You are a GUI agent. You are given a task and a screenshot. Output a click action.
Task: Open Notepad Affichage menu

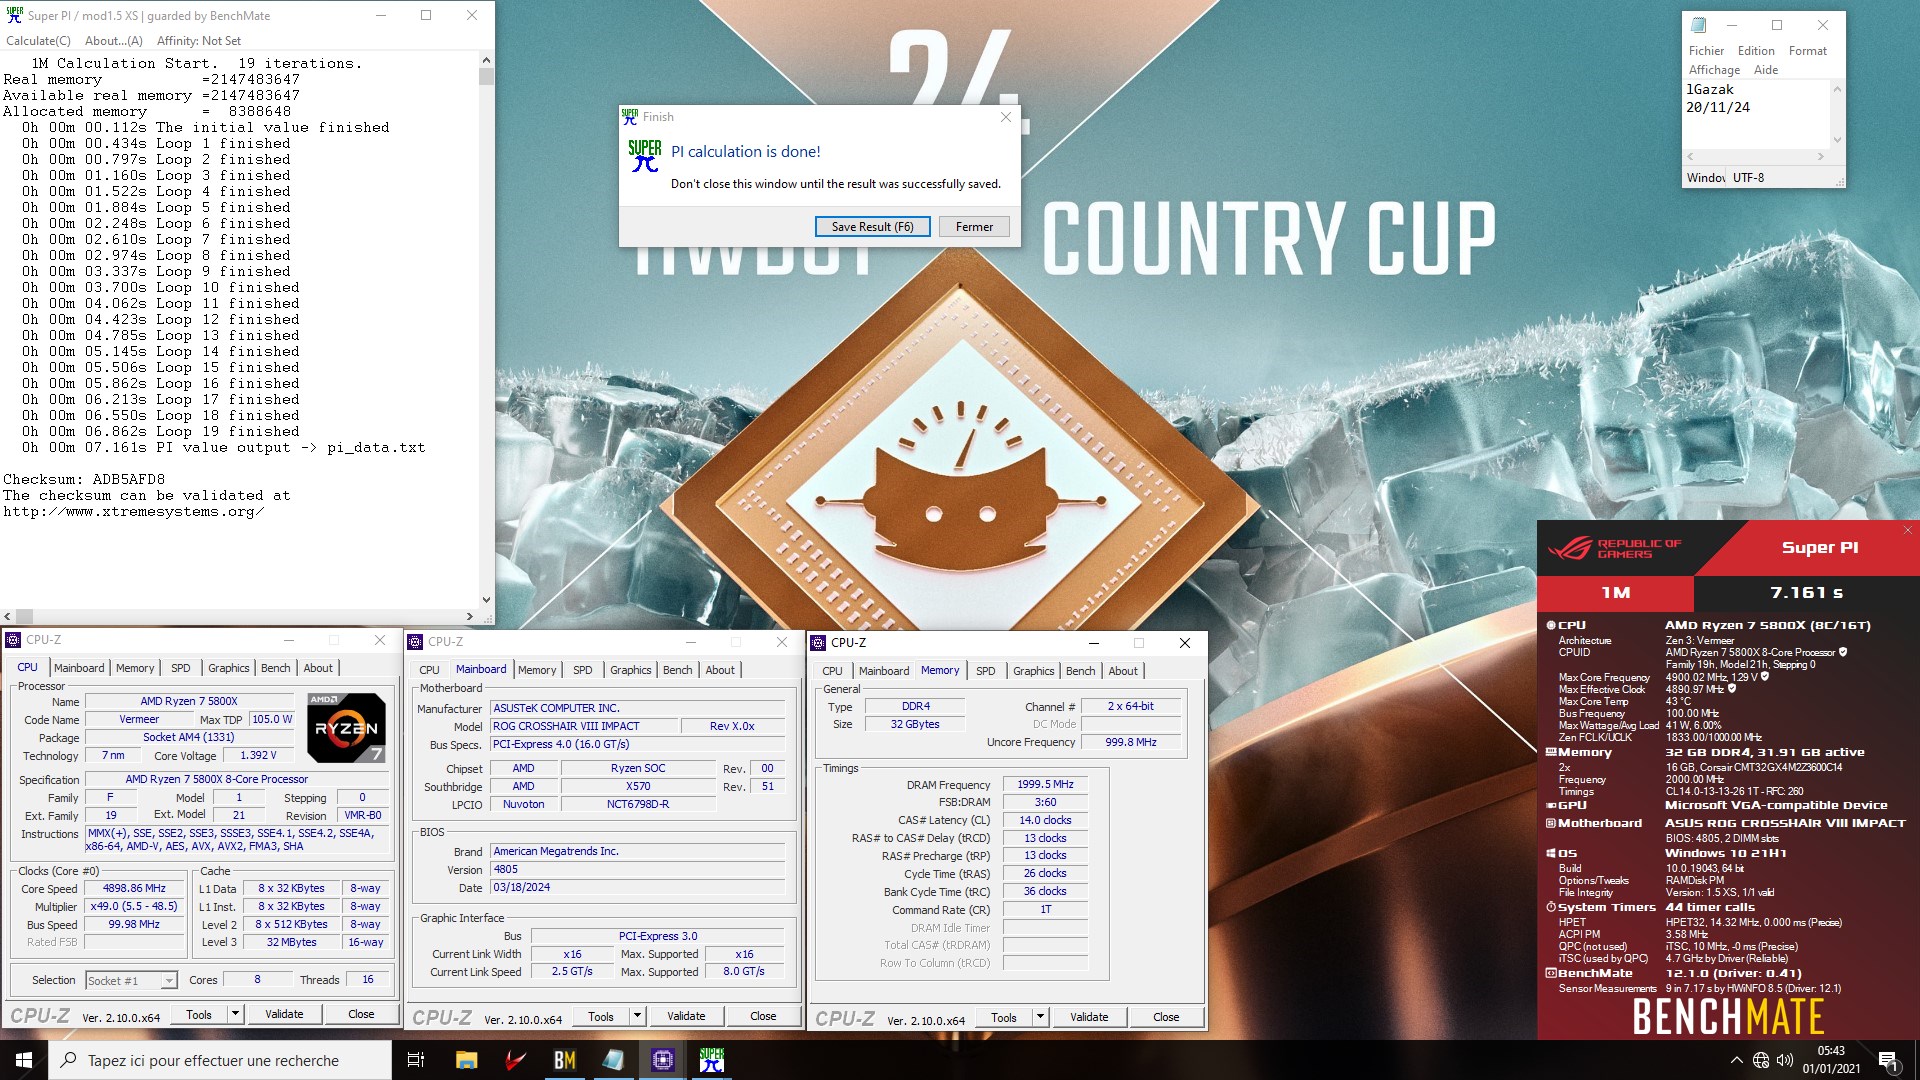tap(1714, 70)
